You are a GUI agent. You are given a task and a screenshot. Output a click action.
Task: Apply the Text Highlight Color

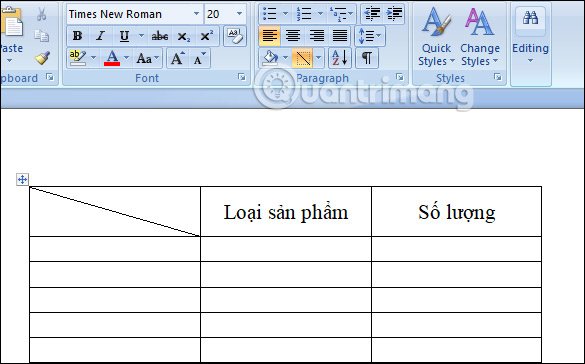point(78,58)
